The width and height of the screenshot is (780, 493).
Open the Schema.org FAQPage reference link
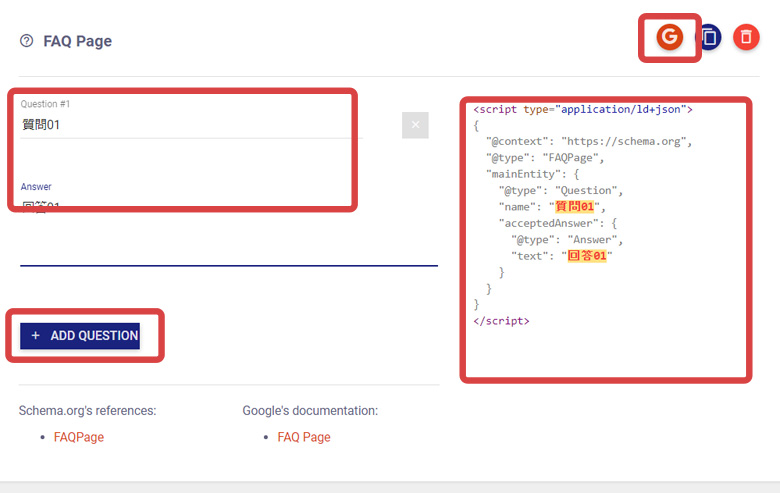(79, 437)
